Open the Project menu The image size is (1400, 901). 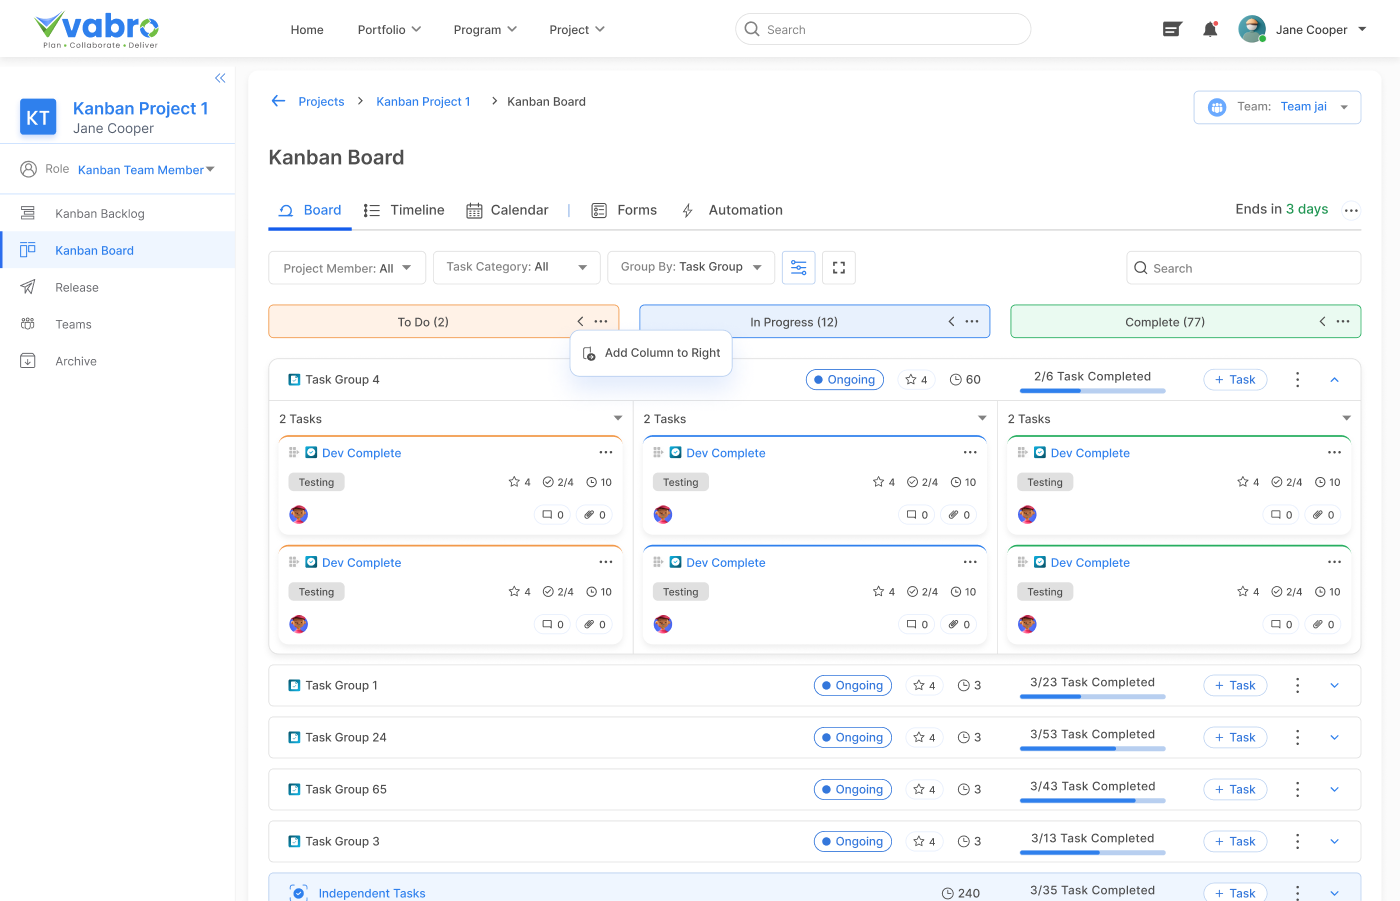click(577, 30)
